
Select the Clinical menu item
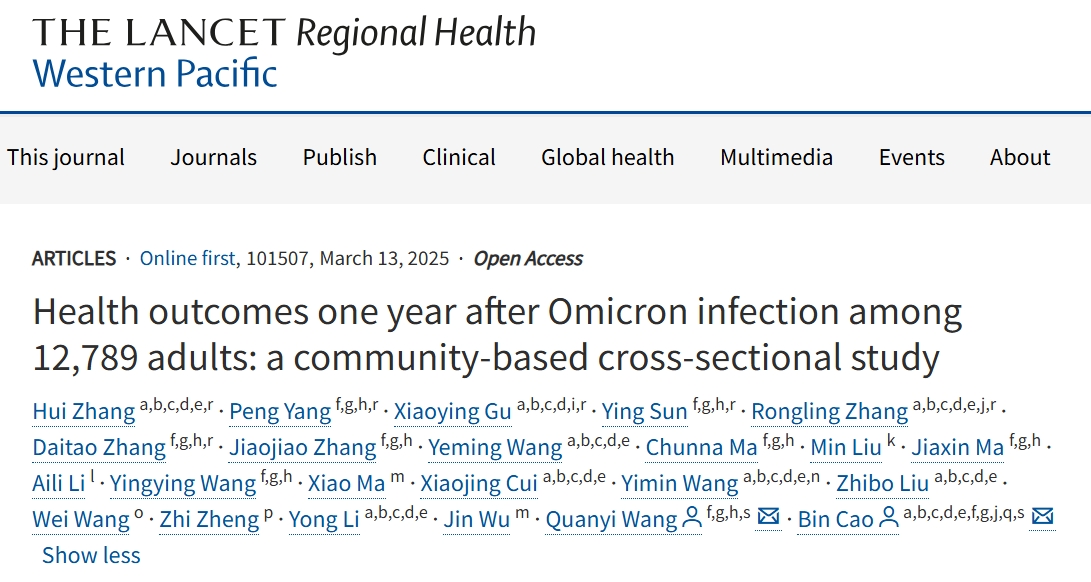459,157
